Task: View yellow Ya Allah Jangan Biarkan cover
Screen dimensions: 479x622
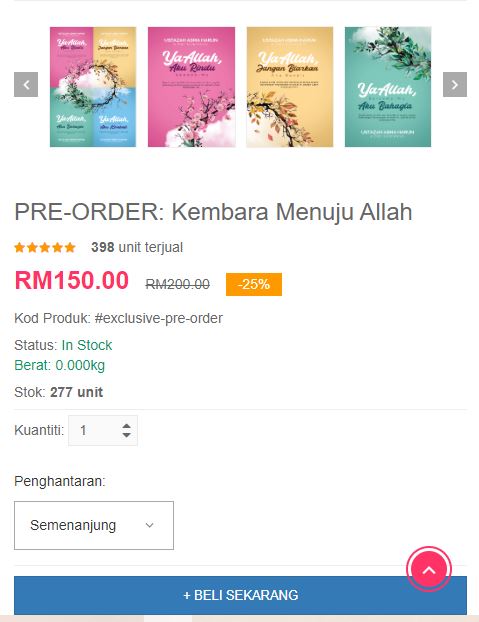Action: pyautogui.click(x=290, y=87)
